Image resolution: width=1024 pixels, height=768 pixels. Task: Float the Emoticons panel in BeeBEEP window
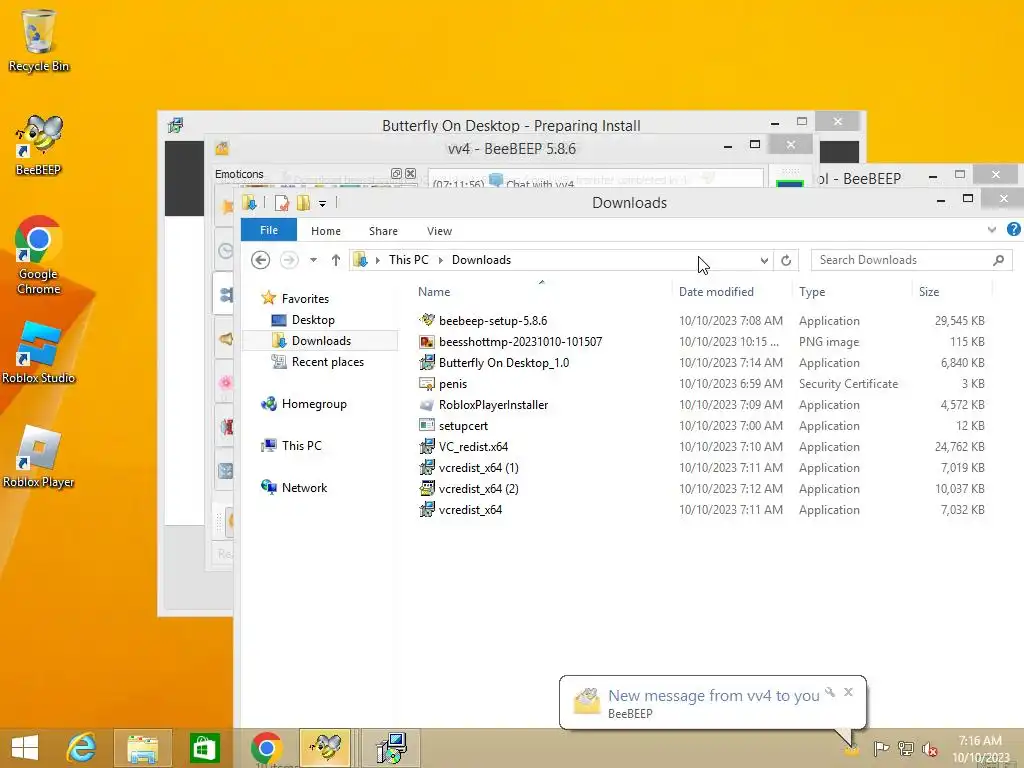396,173
